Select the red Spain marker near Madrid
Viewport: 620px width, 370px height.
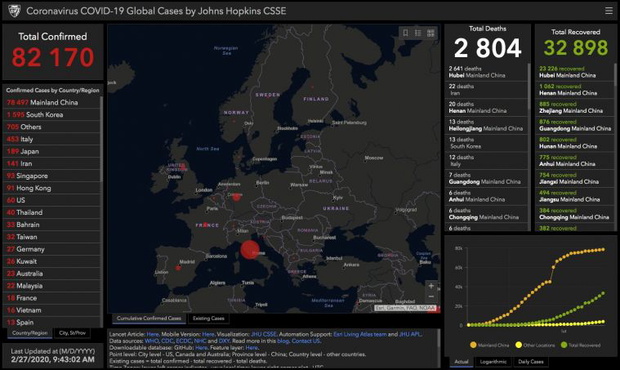[x=178, y=268]
